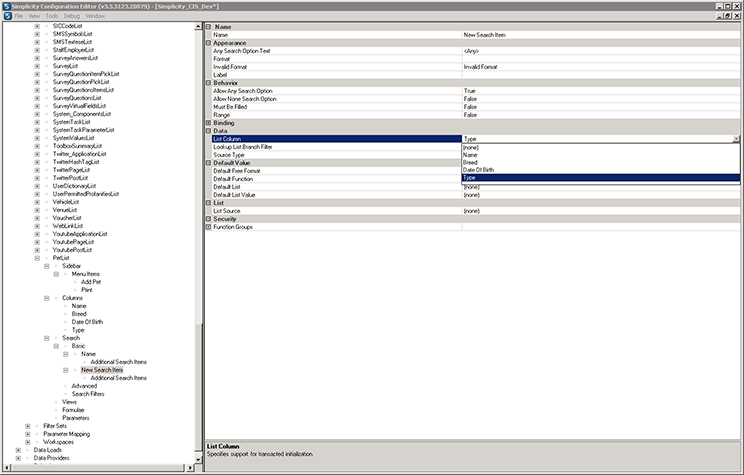Select the WebLinkList node

68,226
